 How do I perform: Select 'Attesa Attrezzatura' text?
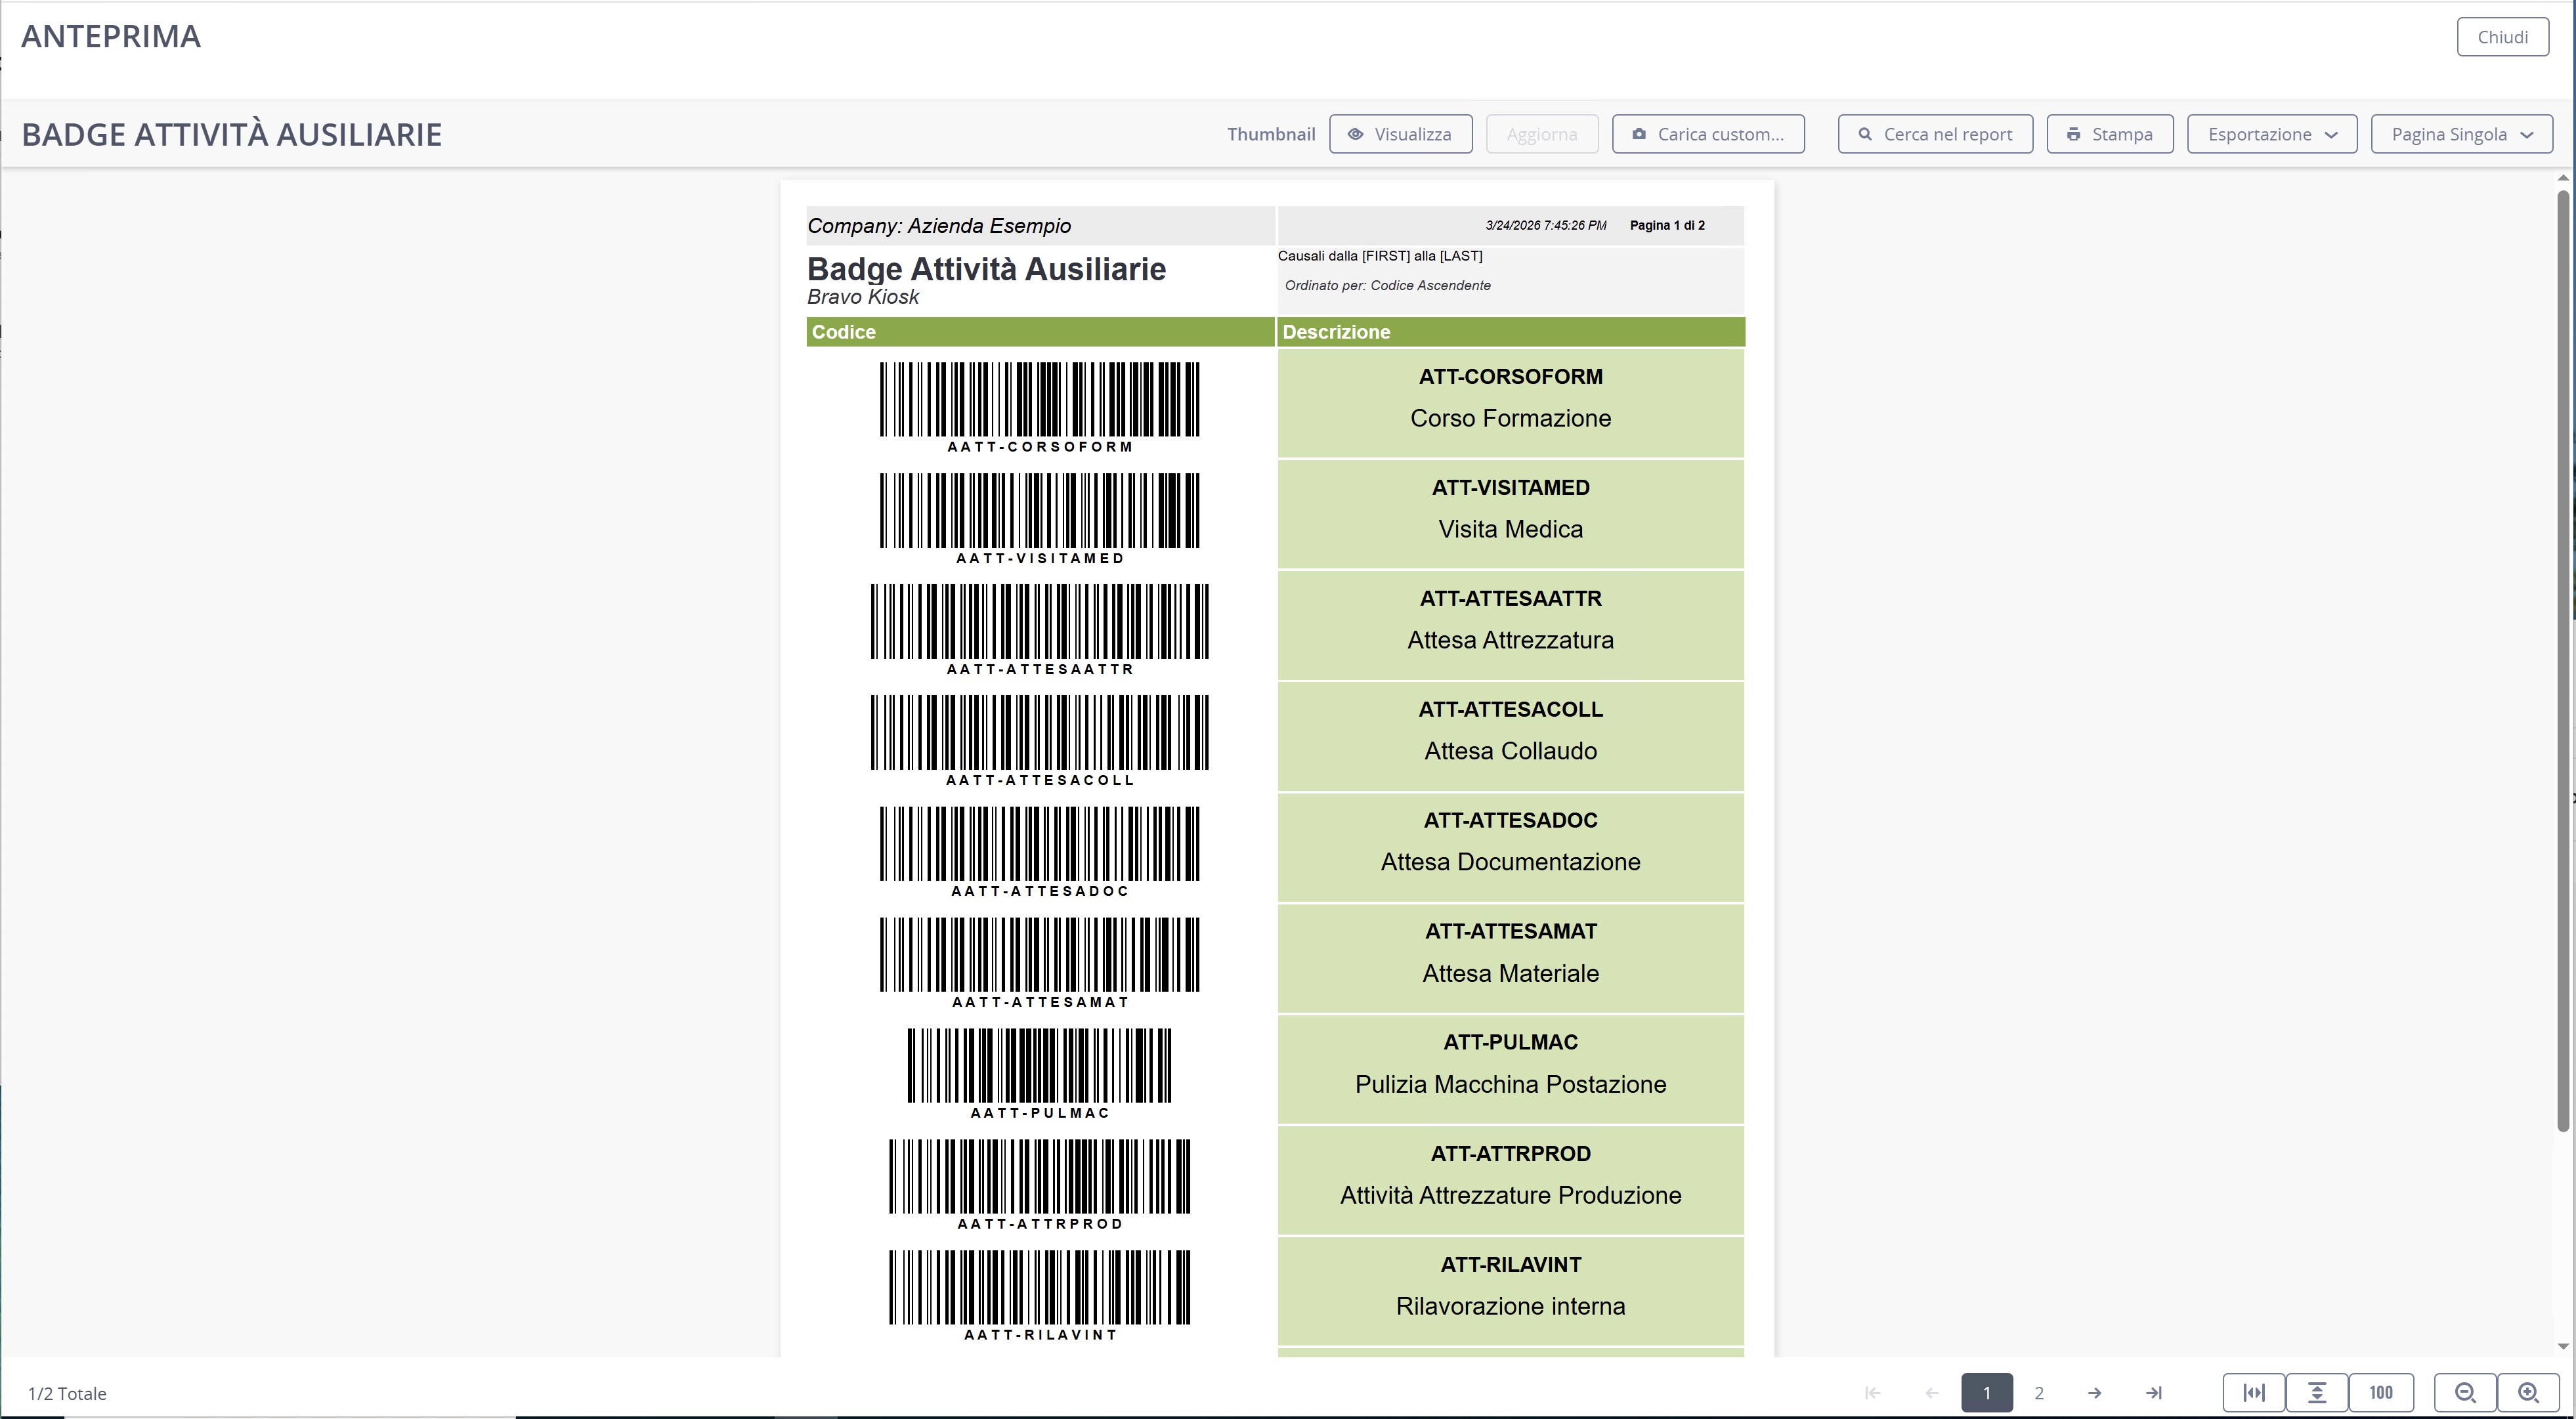coord(1510,640)
